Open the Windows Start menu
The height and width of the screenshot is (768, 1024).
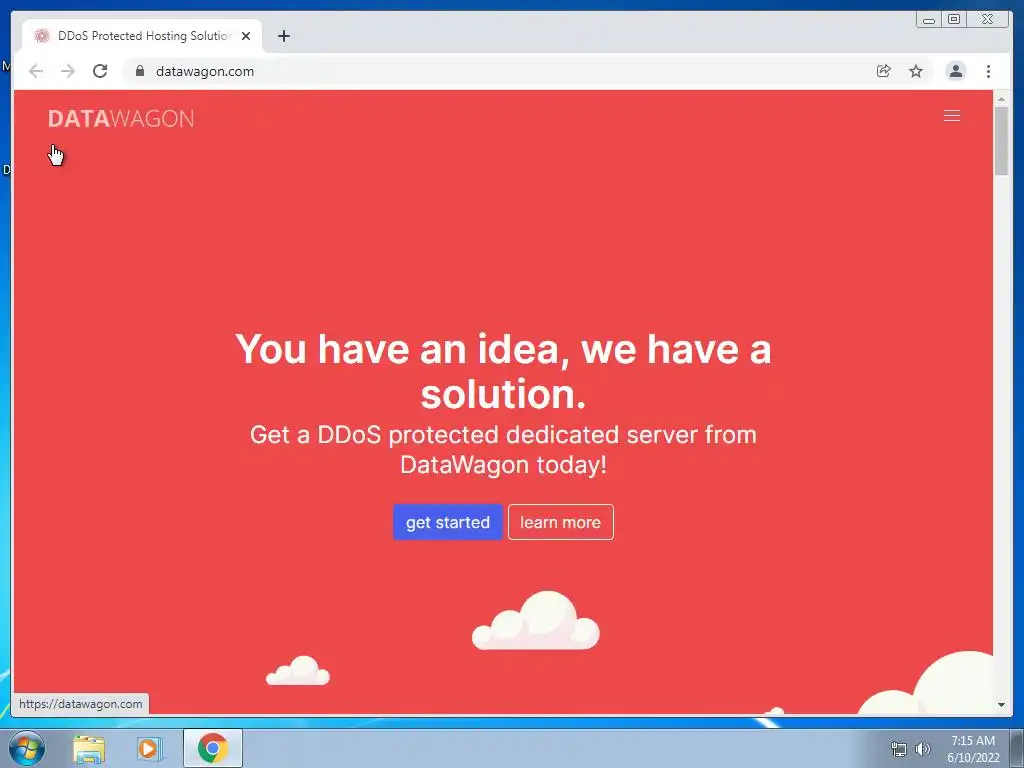27,748
